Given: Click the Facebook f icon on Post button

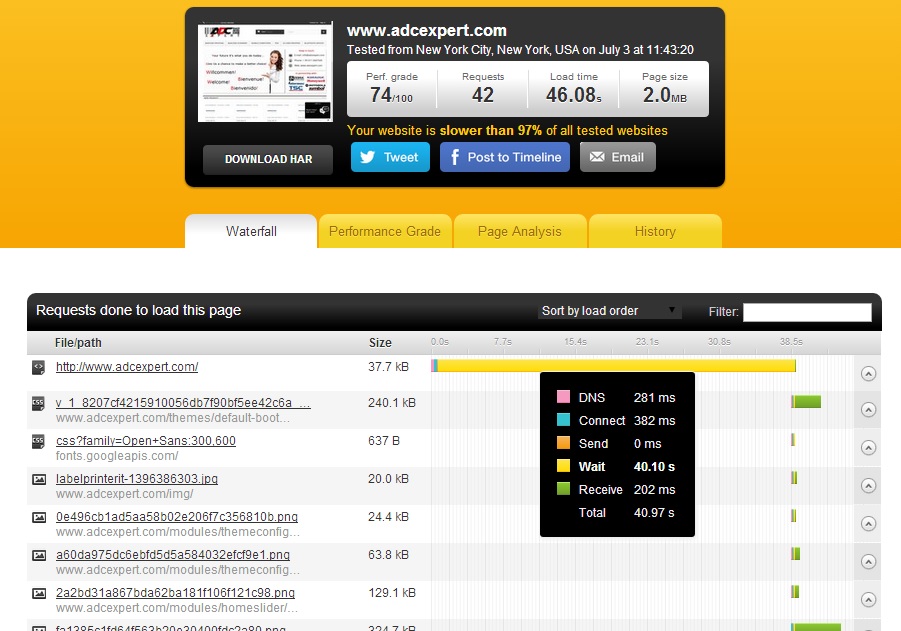Looking at the screenshot, I should pos(455,157).
